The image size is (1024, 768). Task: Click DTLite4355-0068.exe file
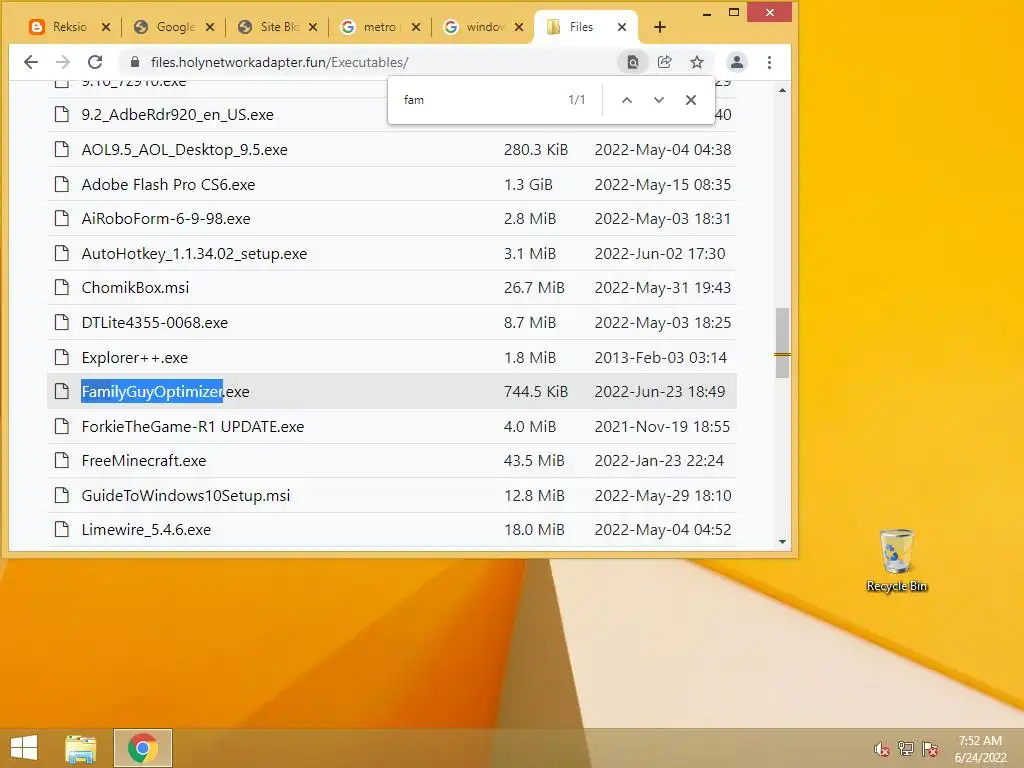click(x=155, y=323)
